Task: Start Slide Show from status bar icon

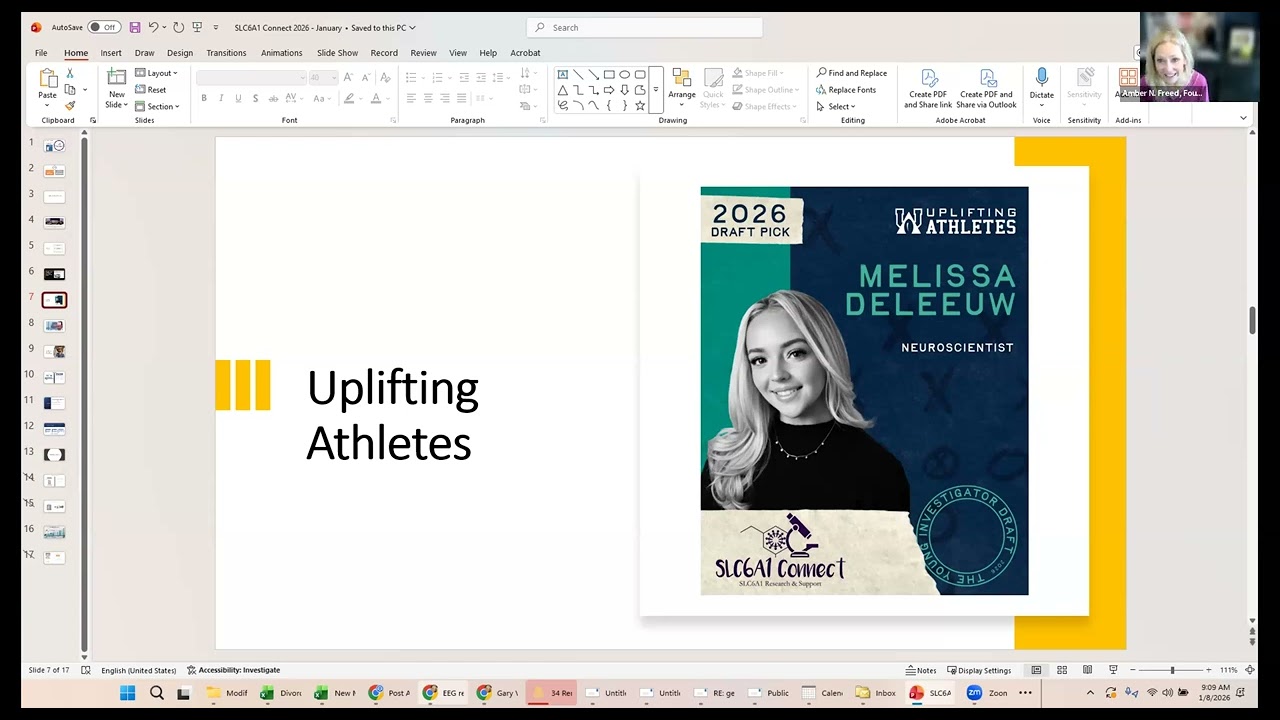Action: [x=1113, y=670]
